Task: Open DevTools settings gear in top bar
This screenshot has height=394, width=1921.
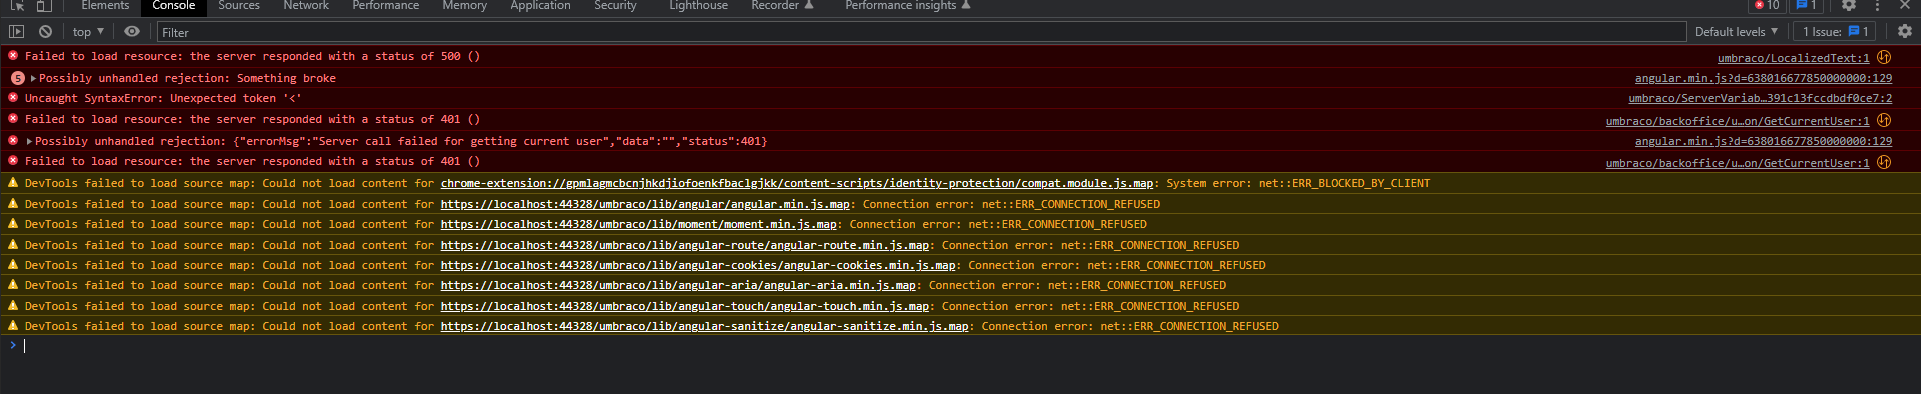Action: click(x=1849, y=6)
